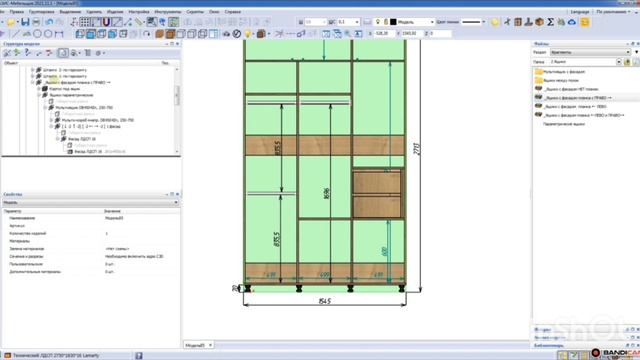Select 'Параметрические ящики' item in files list
The height and width of the screenshot is (360, 640).
(564, 124)
